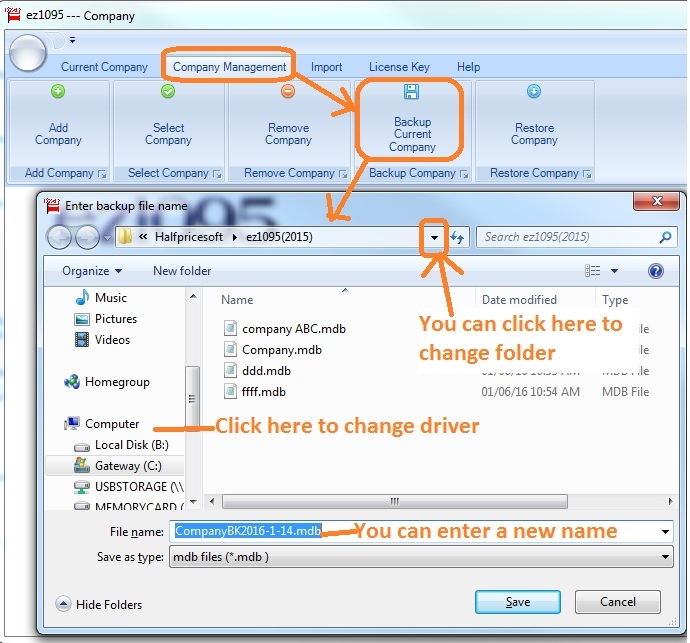
Task: Open the License Key tab
Action: [x=399, y=67]
